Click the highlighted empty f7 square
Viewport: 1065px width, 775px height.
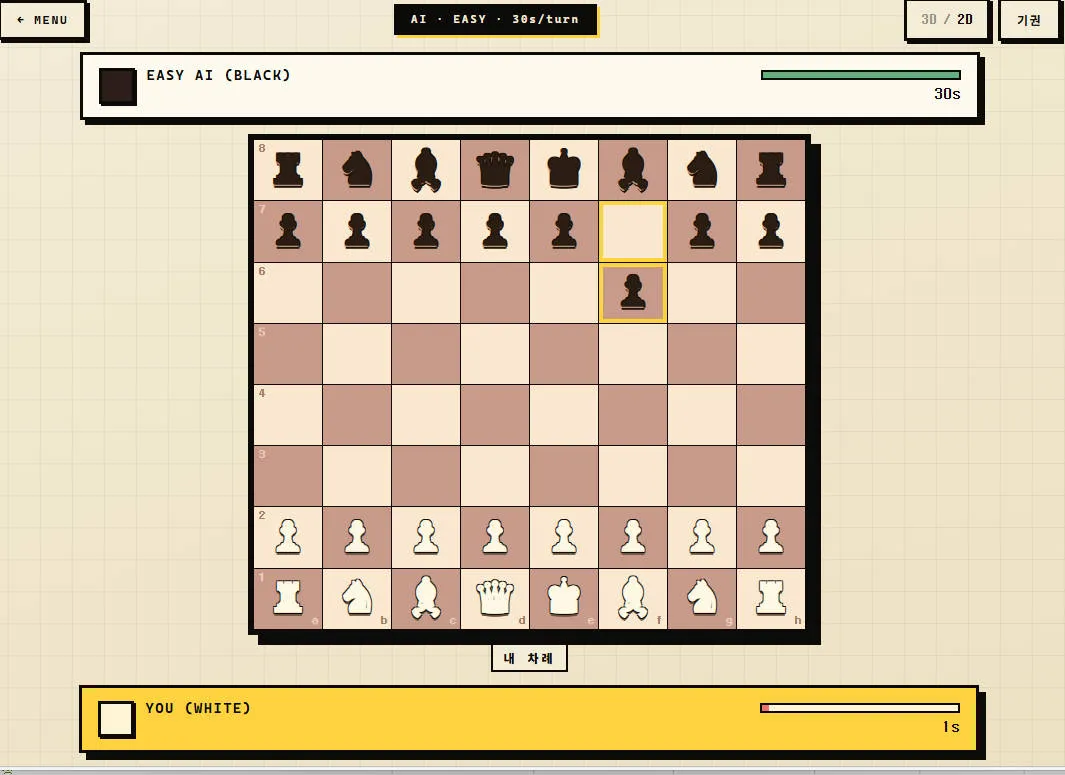pos(633,231)
